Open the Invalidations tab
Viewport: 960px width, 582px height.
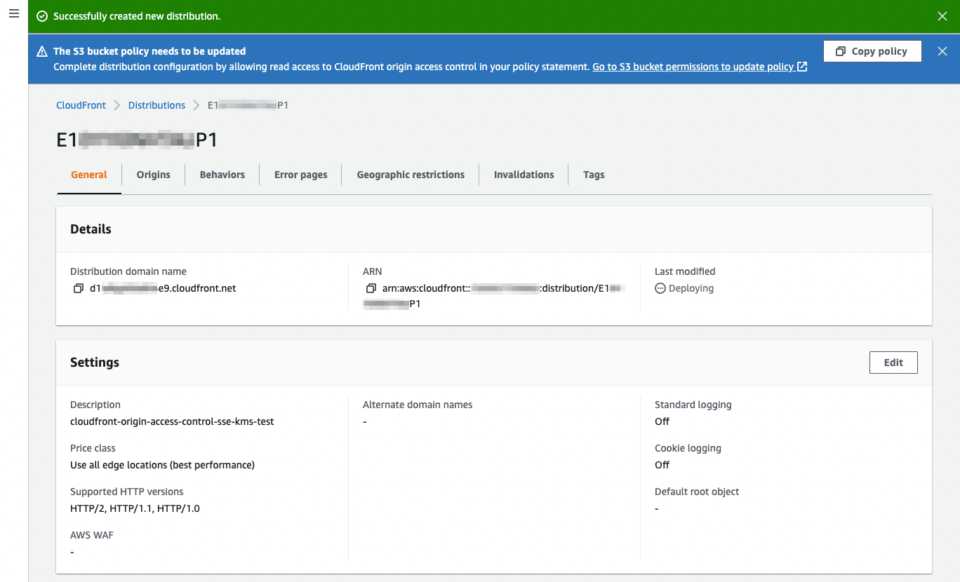click(523, 174)
